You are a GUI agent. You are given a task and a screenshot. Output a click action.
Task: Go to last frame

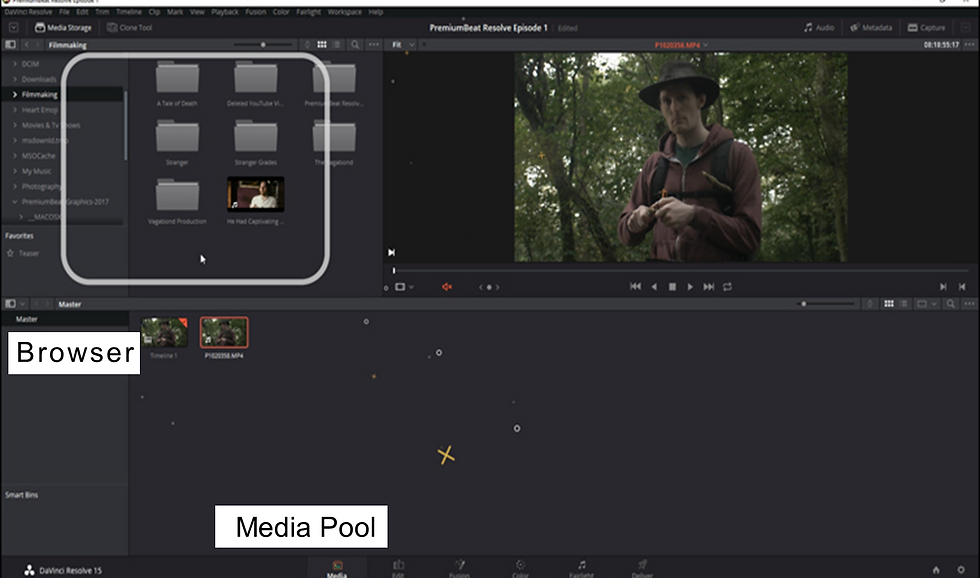pyautogui.click(x=709, y=287)
